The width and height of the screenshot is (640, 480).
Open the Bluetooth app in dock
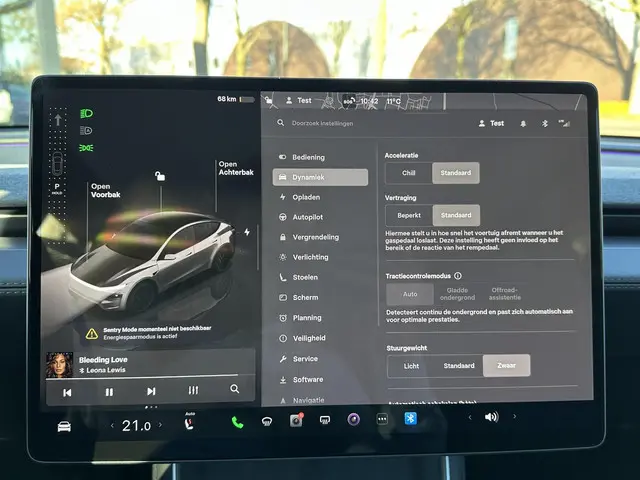pyautogui.click(x=410, y=419)
